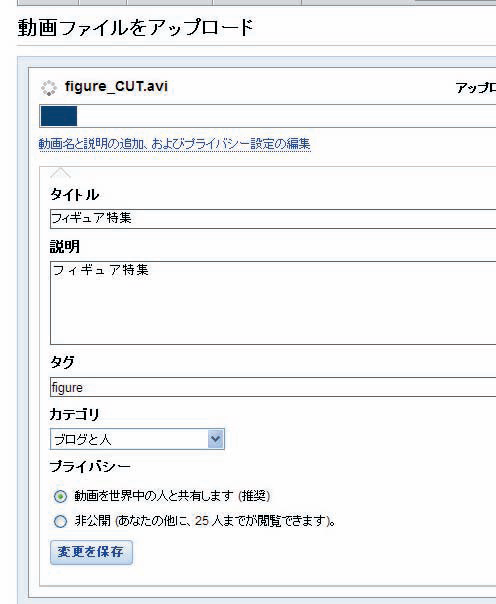This screenshot has width=496, height=604.
Task: Select the 動画を世界中の人と共有します radio button
Action: click(60, 496)
